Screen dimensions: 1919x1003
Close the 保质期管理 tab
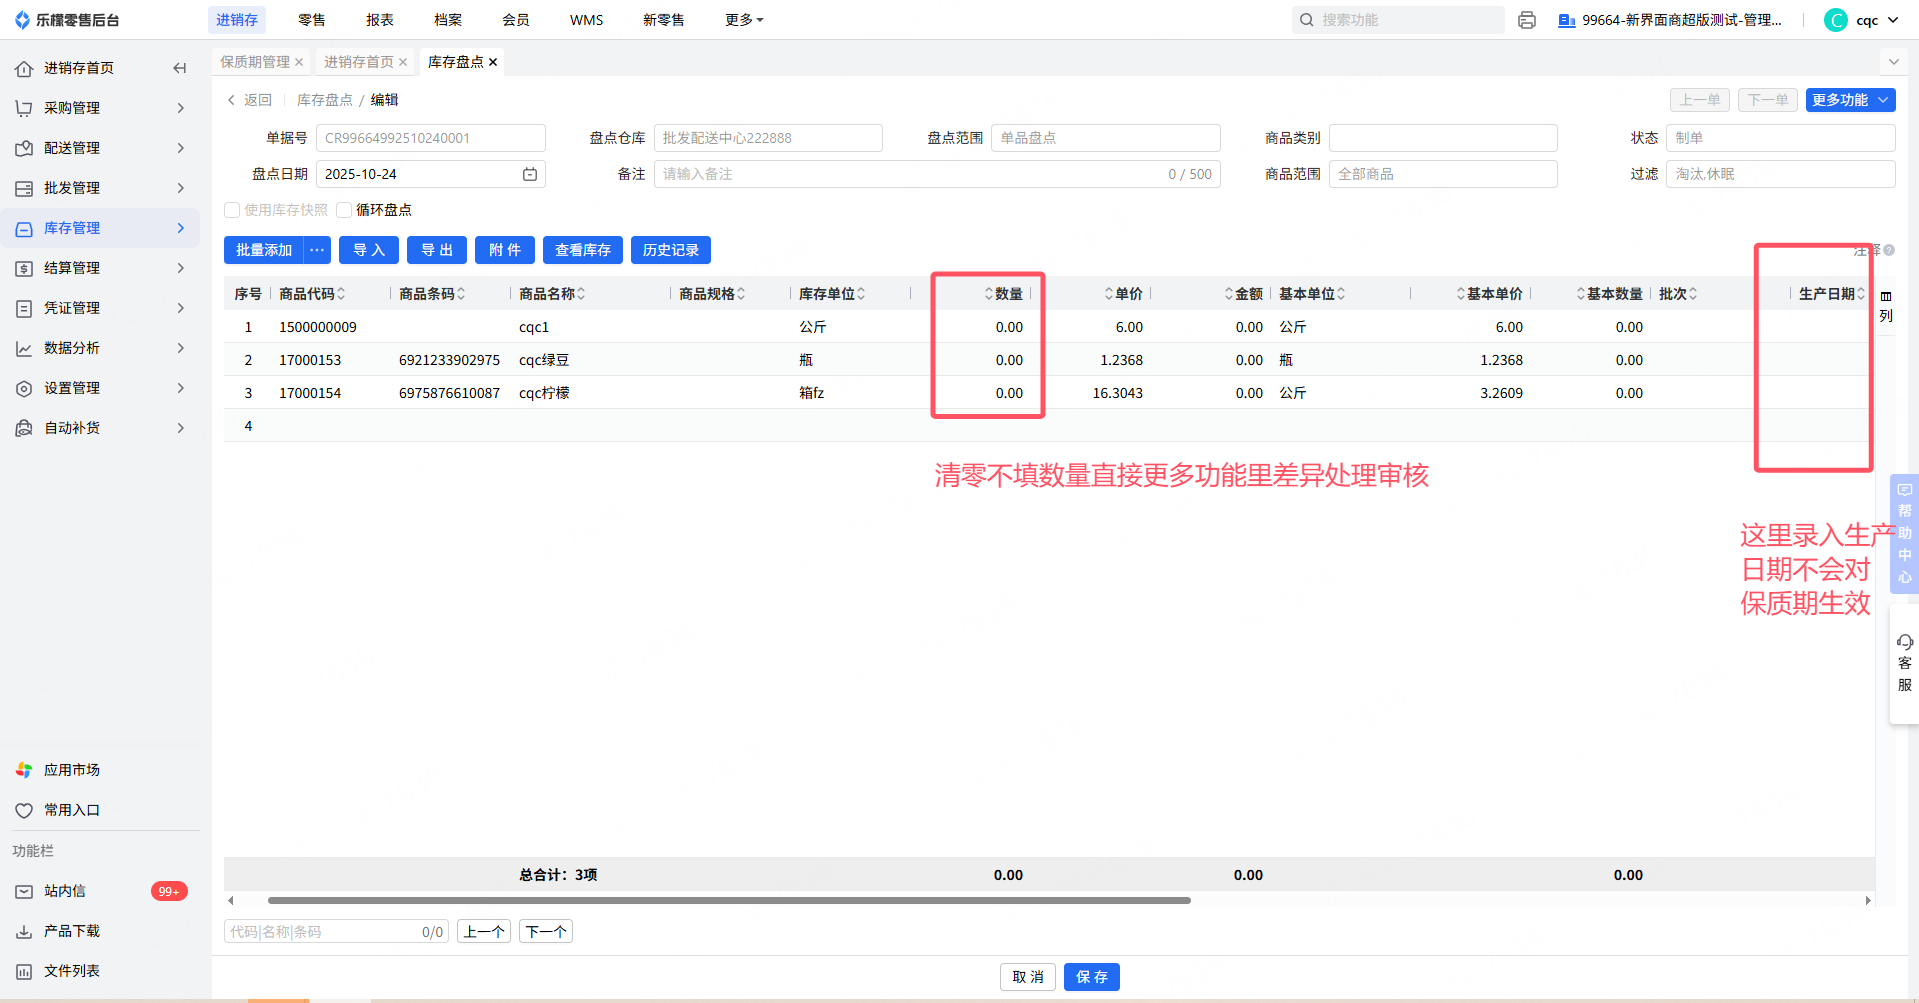tap(299, 62)
